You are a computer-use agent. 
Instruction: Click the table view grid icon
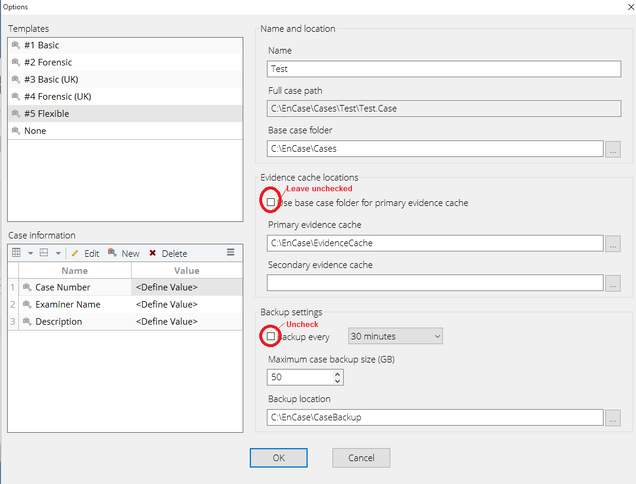pyautogui.click(x=17, y=253)
